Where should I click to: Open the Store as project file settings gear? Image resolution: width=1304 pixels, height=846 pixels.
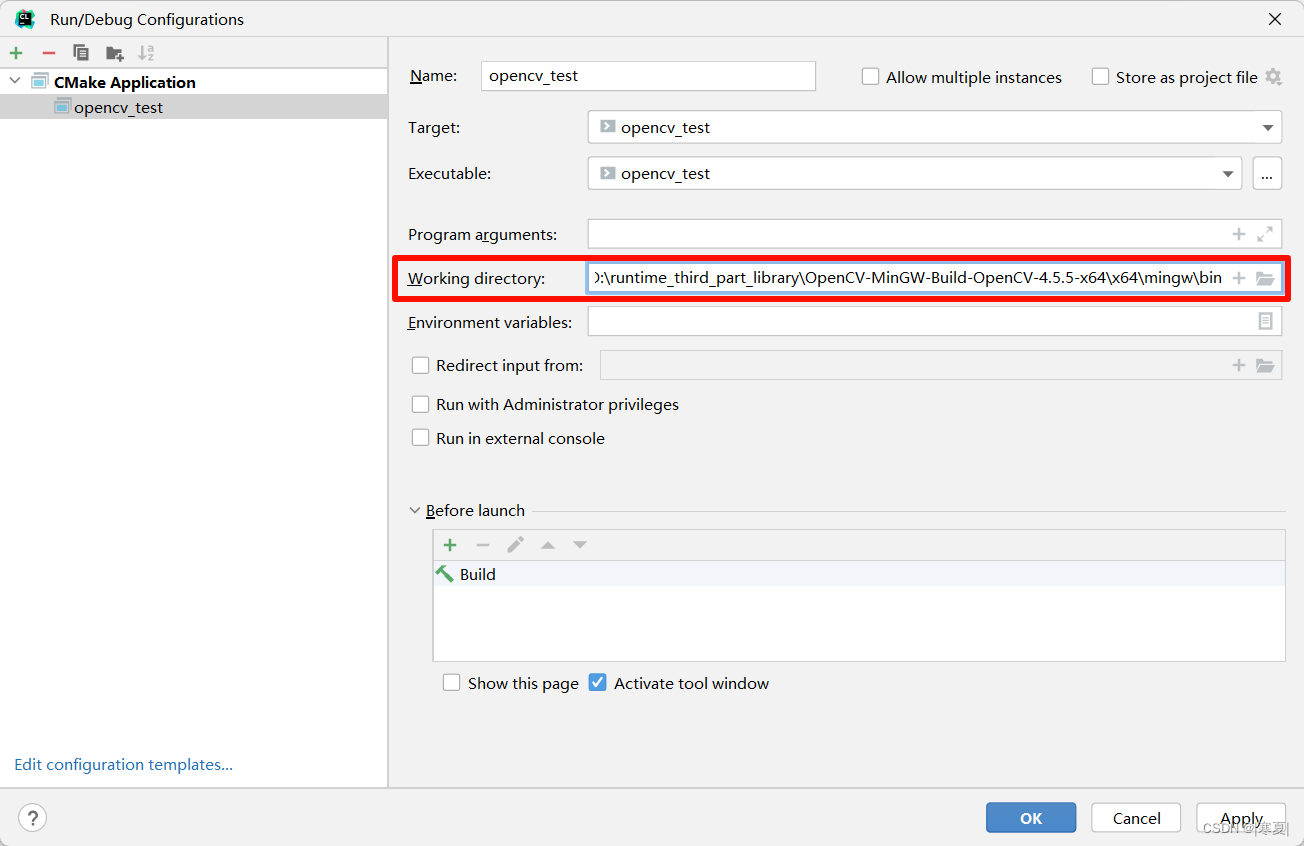[x=1273, y=77]
